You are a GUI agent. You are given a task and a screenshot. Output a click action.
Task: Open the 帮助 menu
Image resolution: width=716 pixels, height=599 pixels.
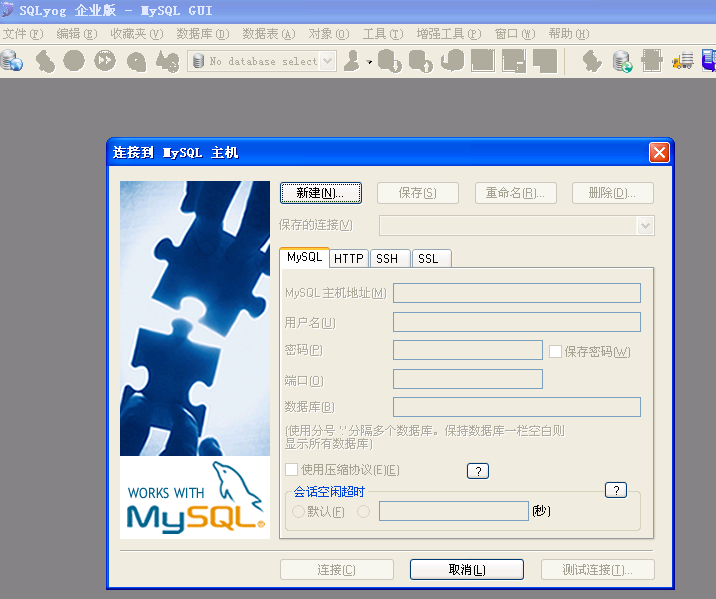tap(569, 34)
